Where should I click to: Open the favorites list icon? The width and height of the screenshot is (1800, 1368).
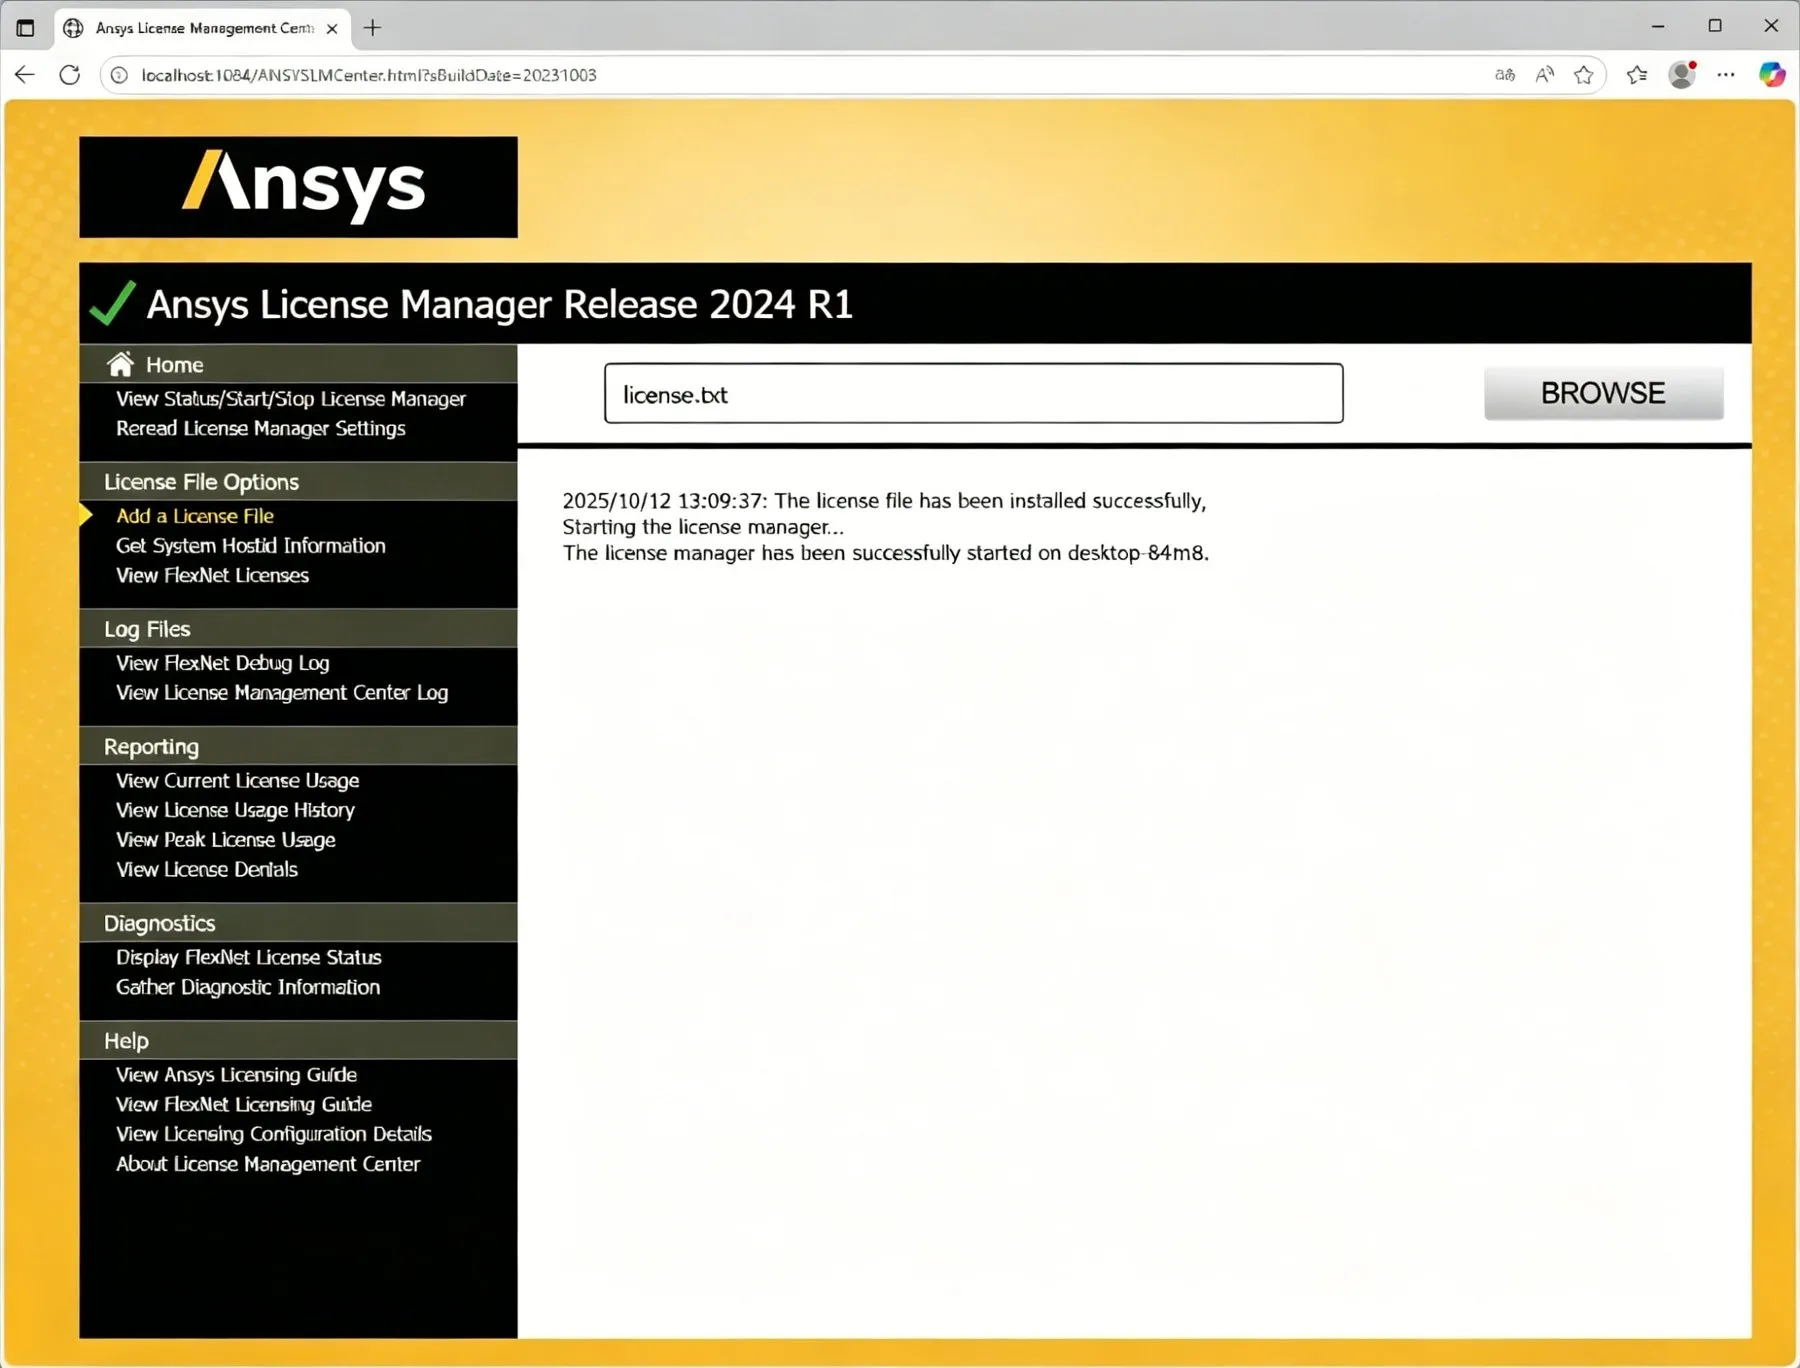1637,75
